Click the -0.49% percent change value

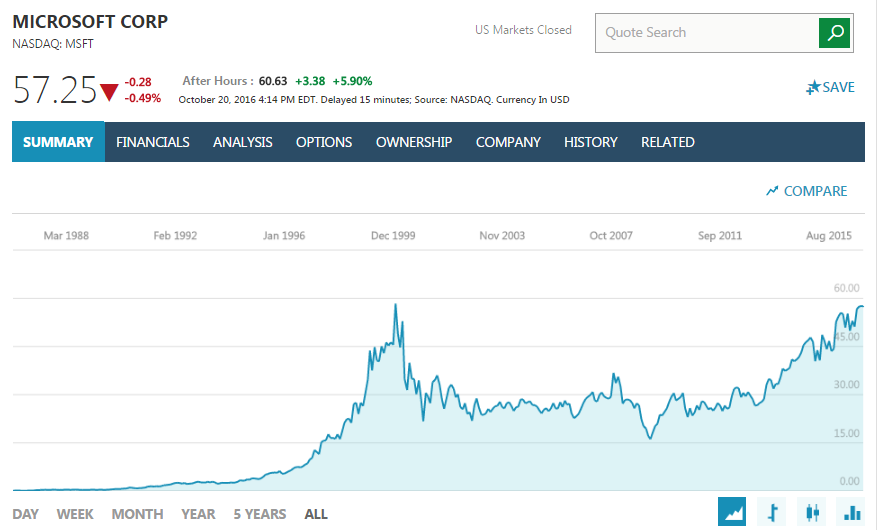tap(142, 98)
